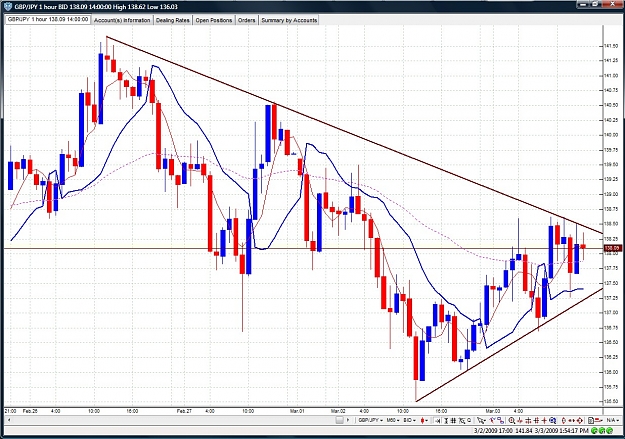Switch to the Account(s) Information tab
The width and height of the screenshot is (625, 439).
(x=122, y=20)
